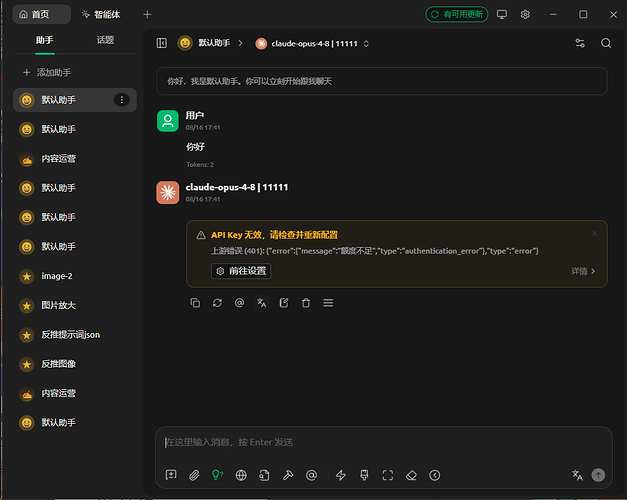Click the 有可用更新 update button
This screenshot has width=627, height=500.
(457, 14)
